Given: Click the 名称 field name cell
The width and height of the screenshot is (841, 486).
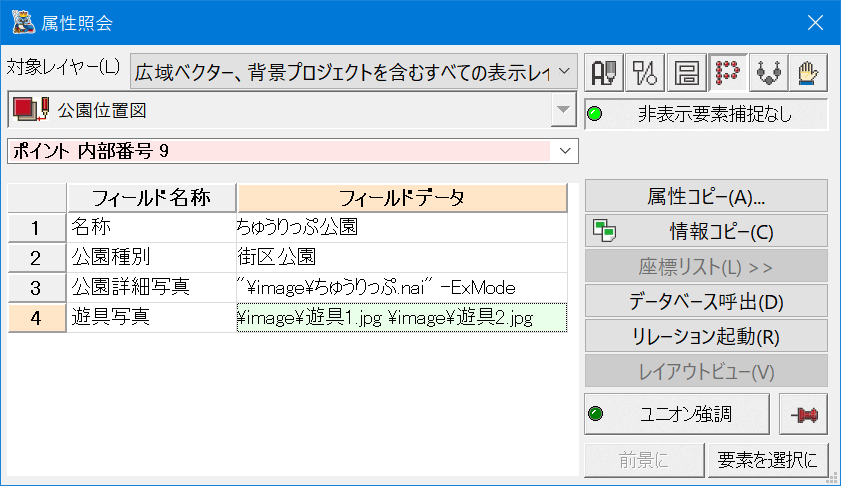Looking at the screenshot, I should (151, 227).
